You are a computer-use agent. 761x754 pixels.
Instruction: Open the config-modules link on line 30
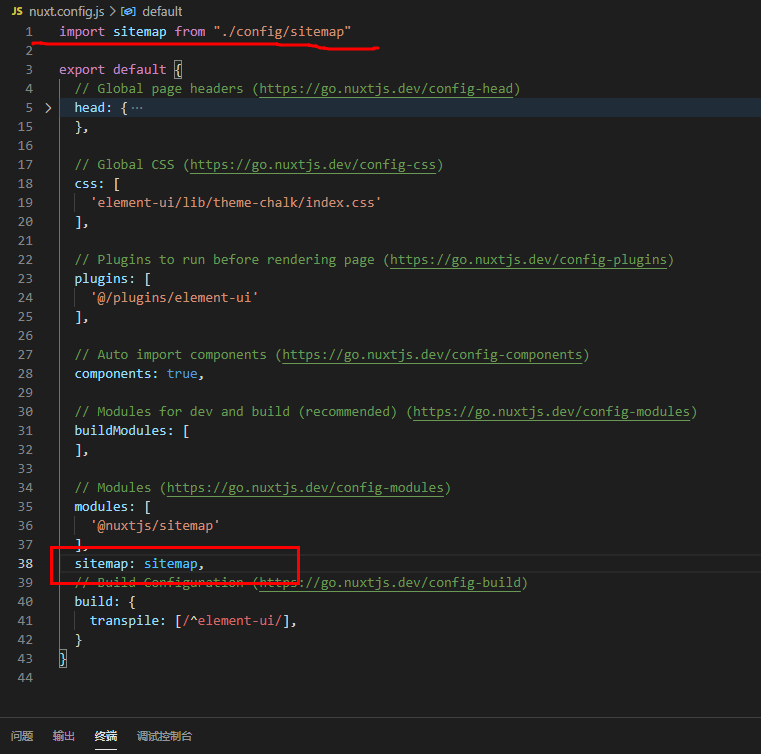[551, 411]
